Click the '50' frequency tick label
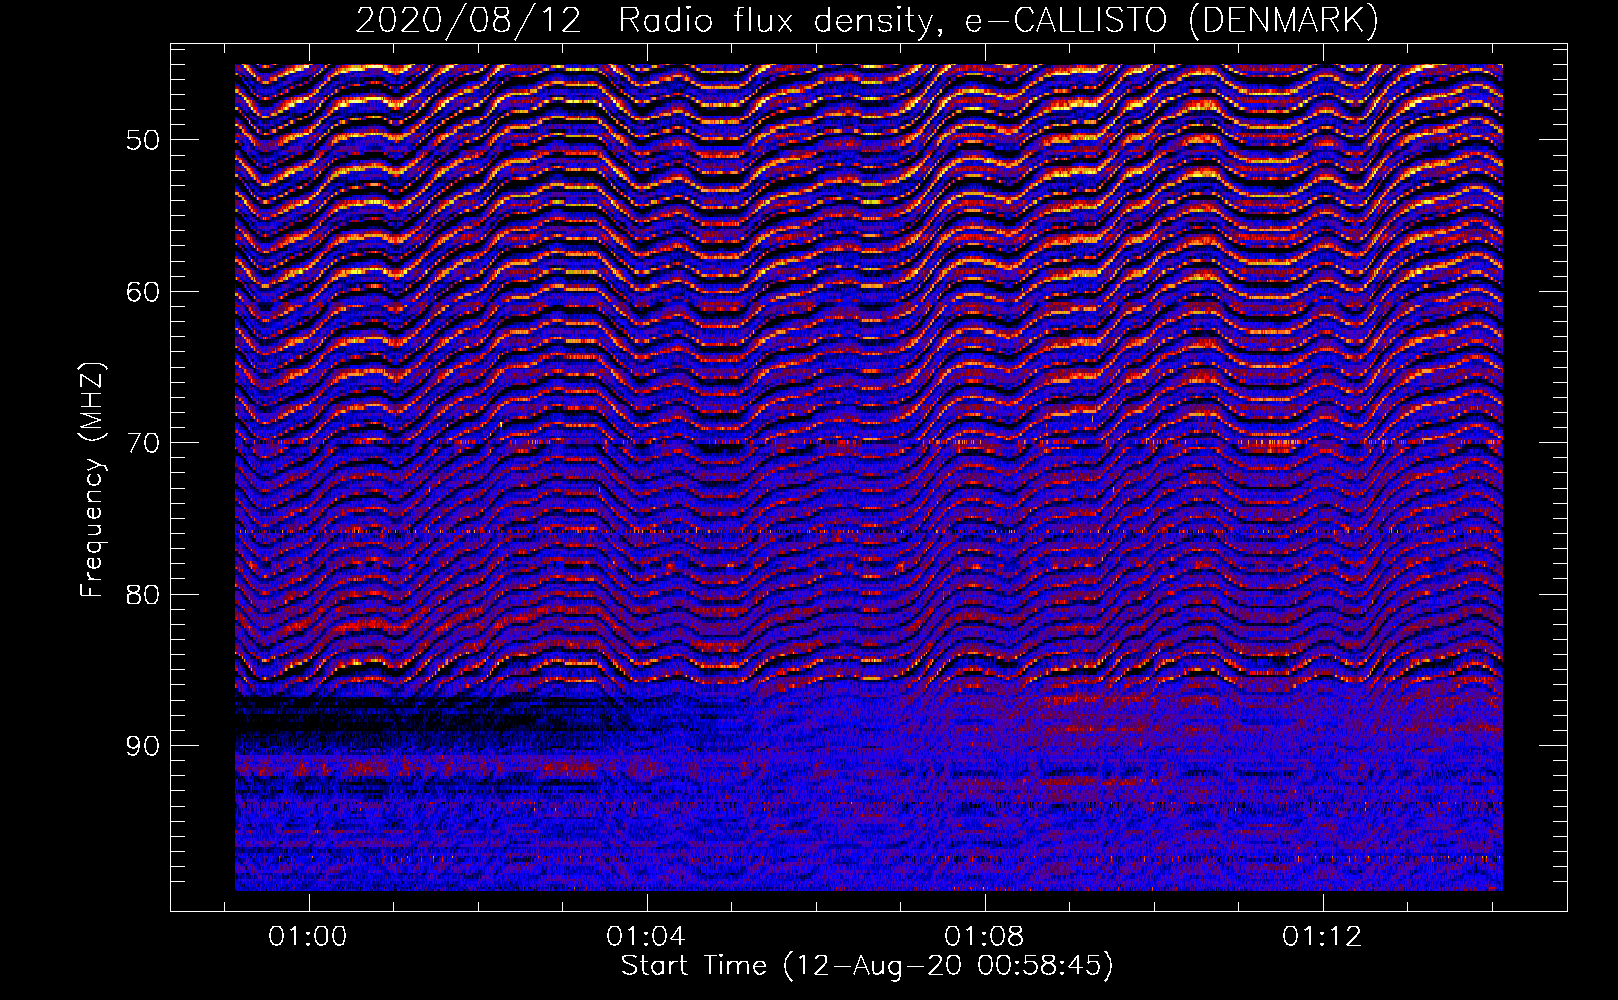This screenshot has width=1618, height=1000. (142, 140)
